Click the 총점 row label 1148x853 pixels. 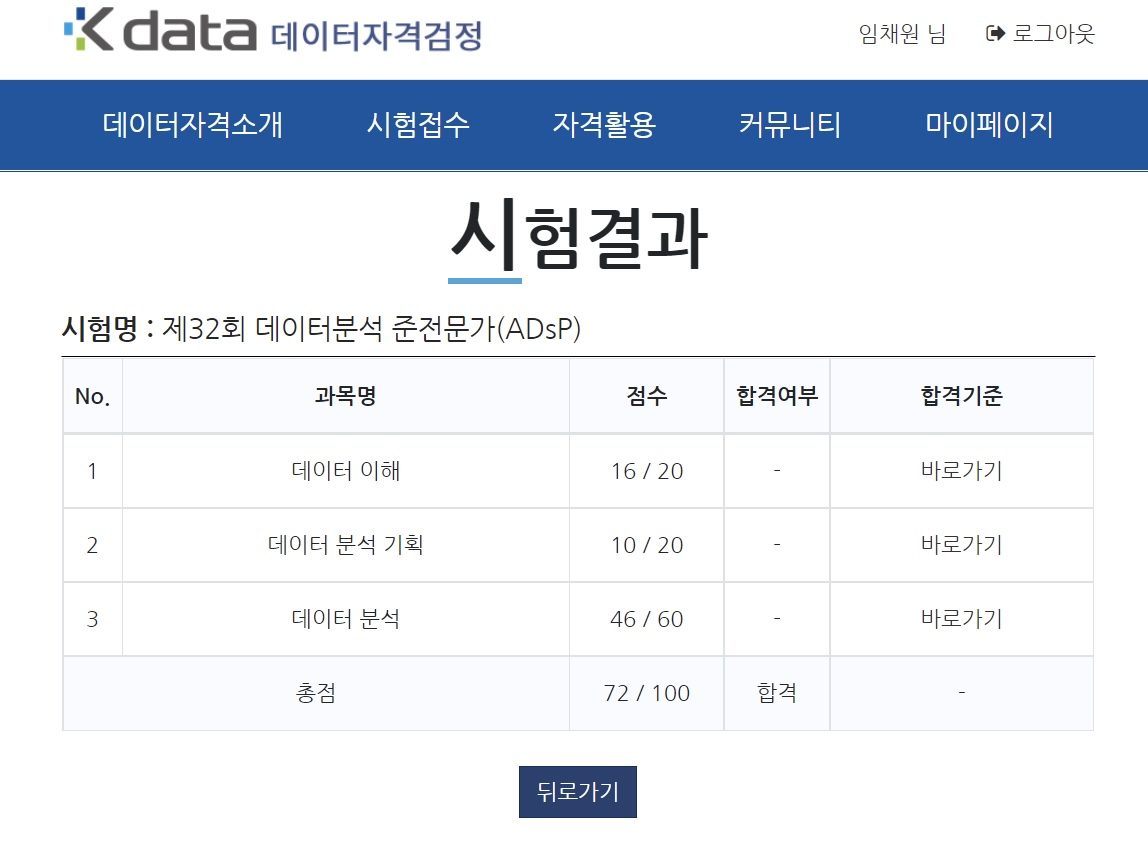[x=316, y=692]
